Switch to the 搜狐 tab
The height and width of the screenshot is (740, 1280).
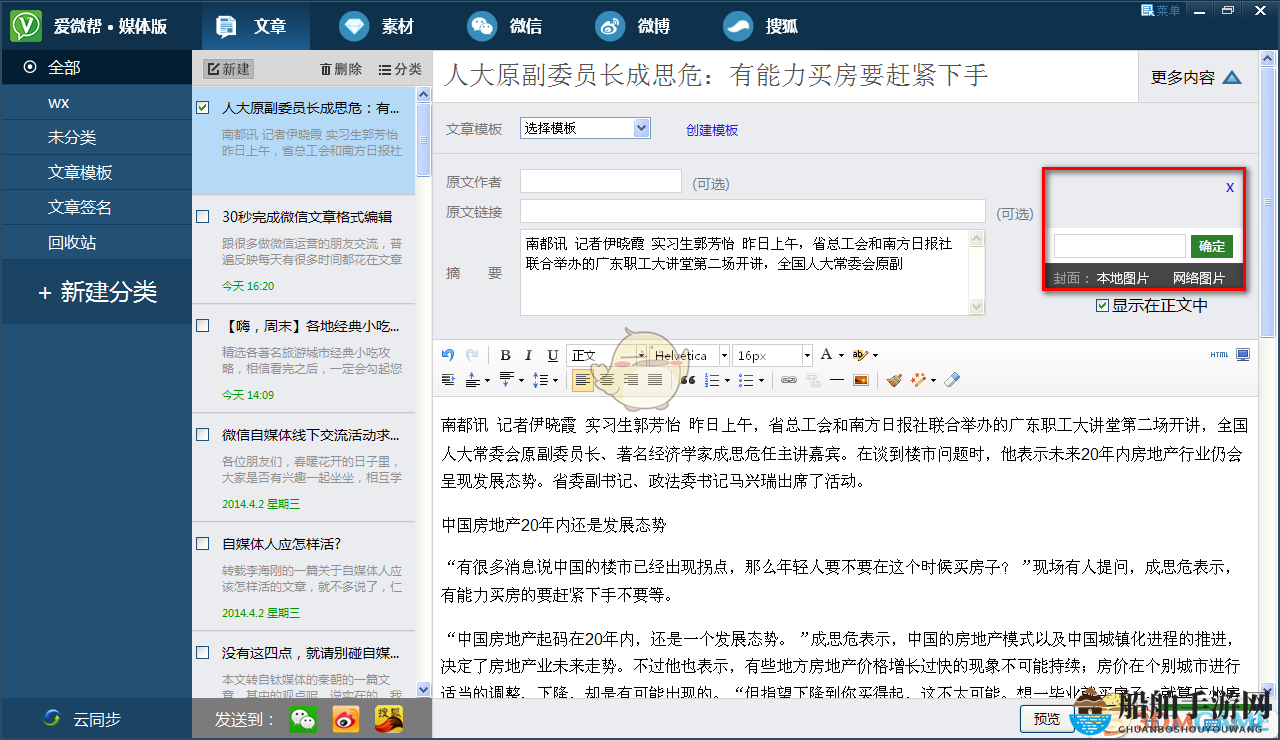761,26
